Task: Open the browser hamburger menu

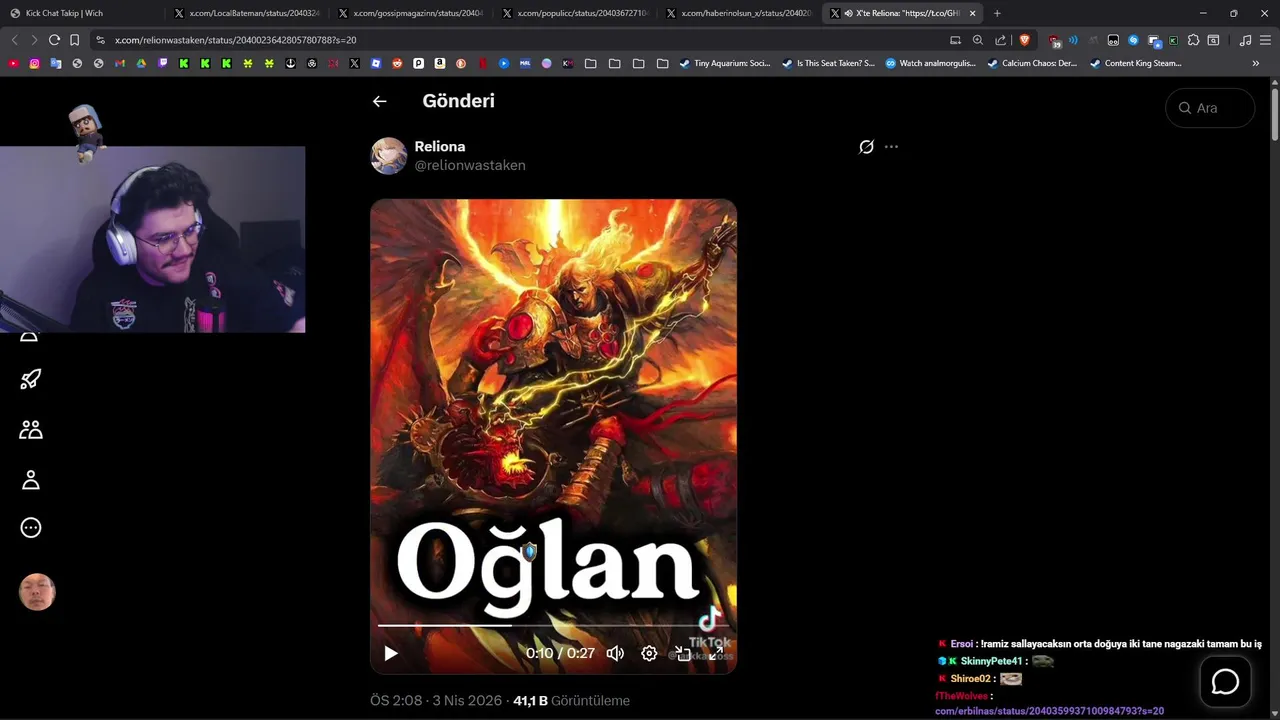Action: [x=1265, y=40]
